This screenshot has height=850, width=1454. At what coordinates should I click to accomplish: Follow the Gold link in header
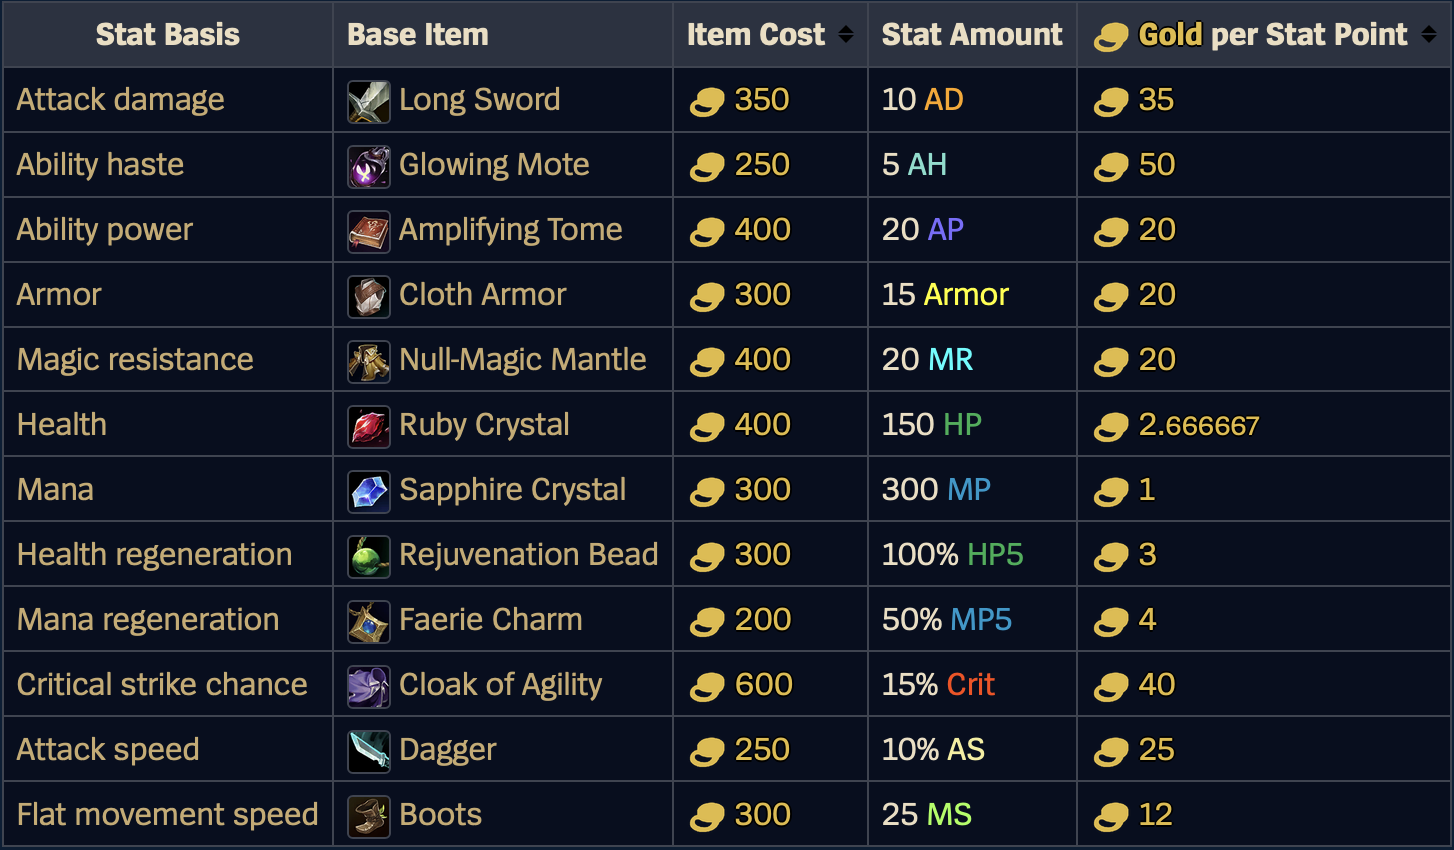tap(1170, 35)
